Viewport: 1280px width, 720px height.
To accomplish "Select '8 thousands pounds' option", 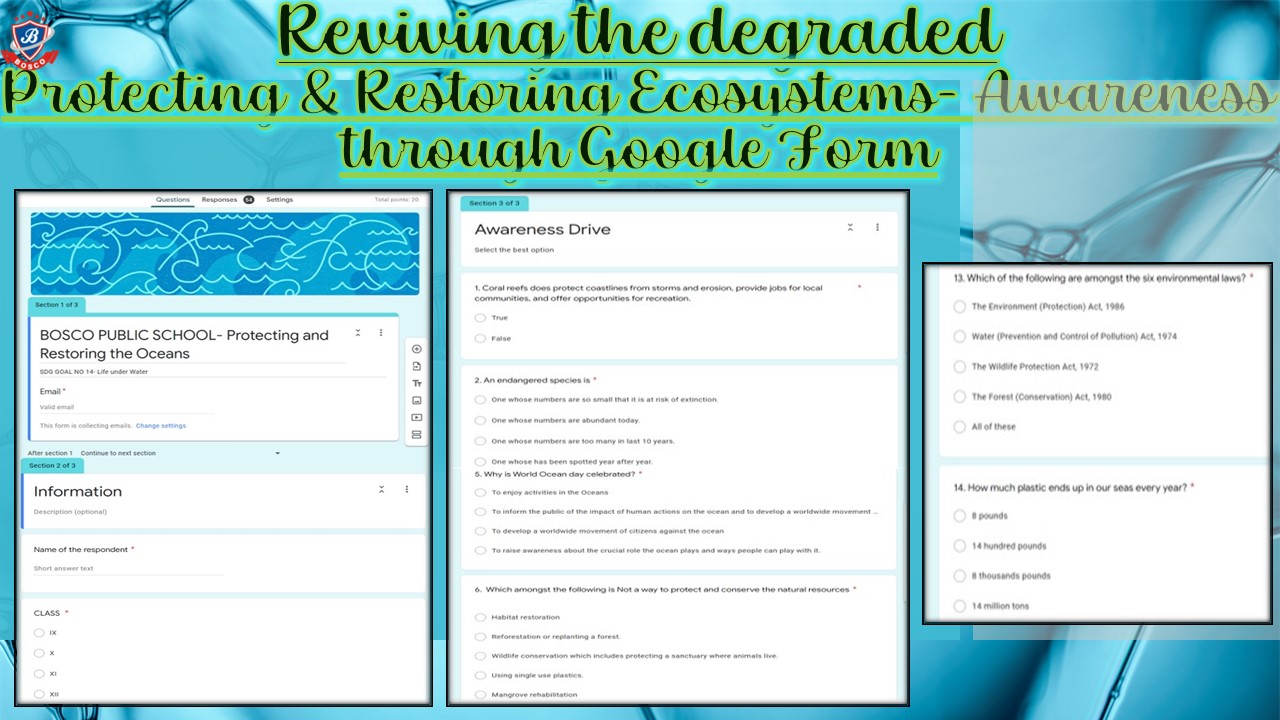I will 960,576.
